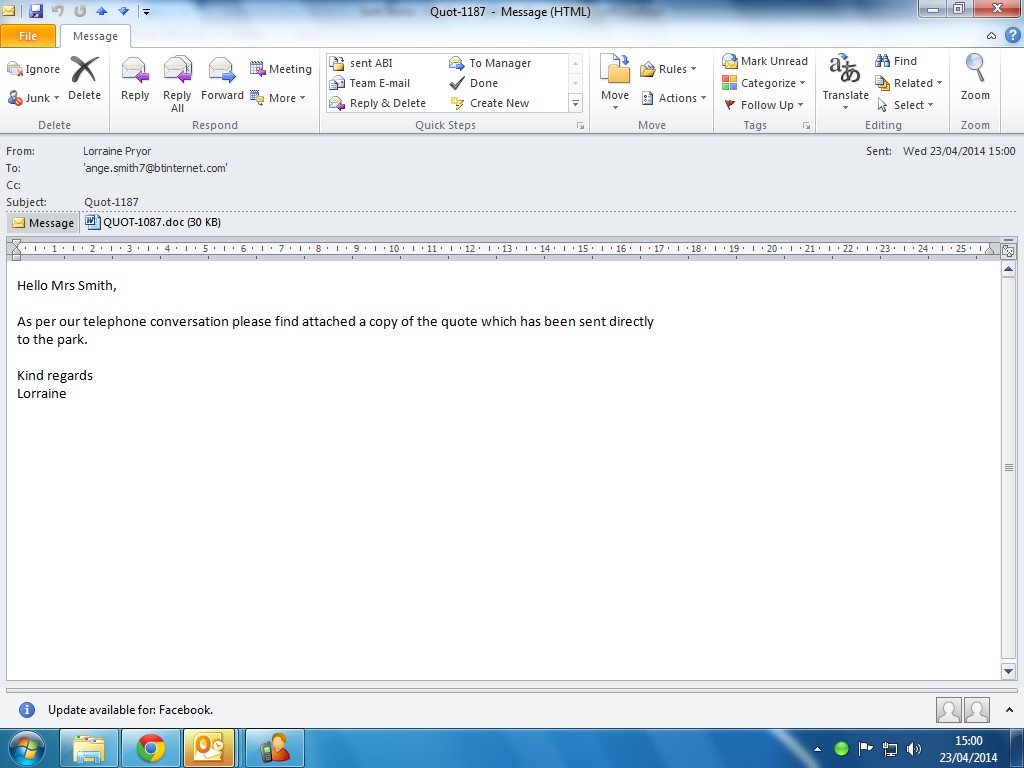Click the Action Center flag icon
Screen dimensions: 1024x768
865,748
